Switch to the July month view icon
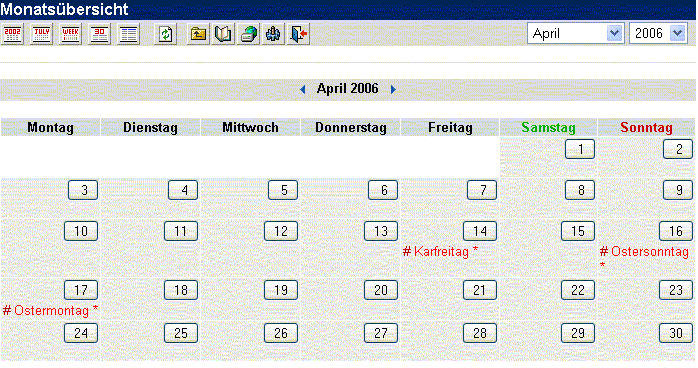Image resolution: width=698 pixels, height=368 pixels. click(x=41, y=34)
